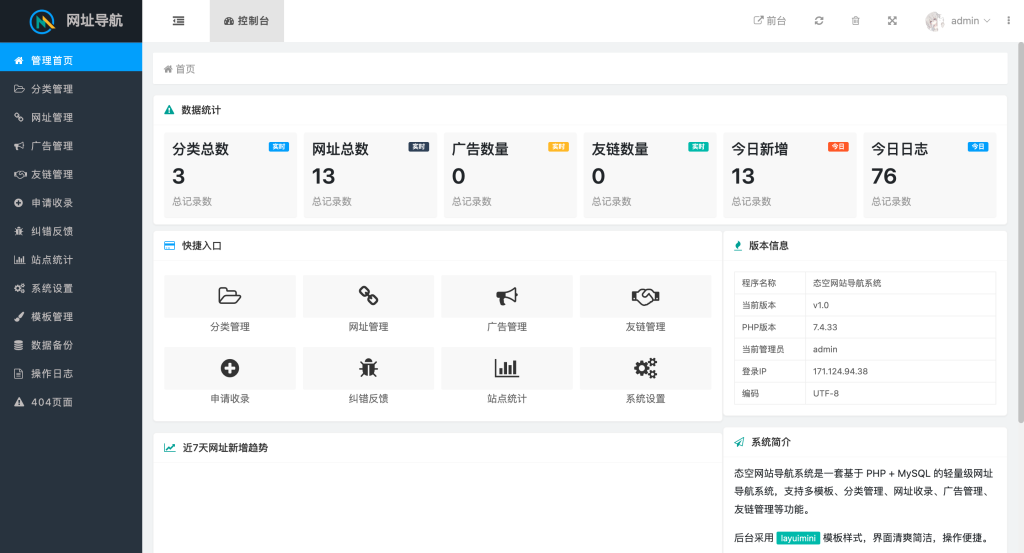Click the gears icon shortcut for 系统设置
The width and height of the screenshot is (1024, 553).
(645, 368)
